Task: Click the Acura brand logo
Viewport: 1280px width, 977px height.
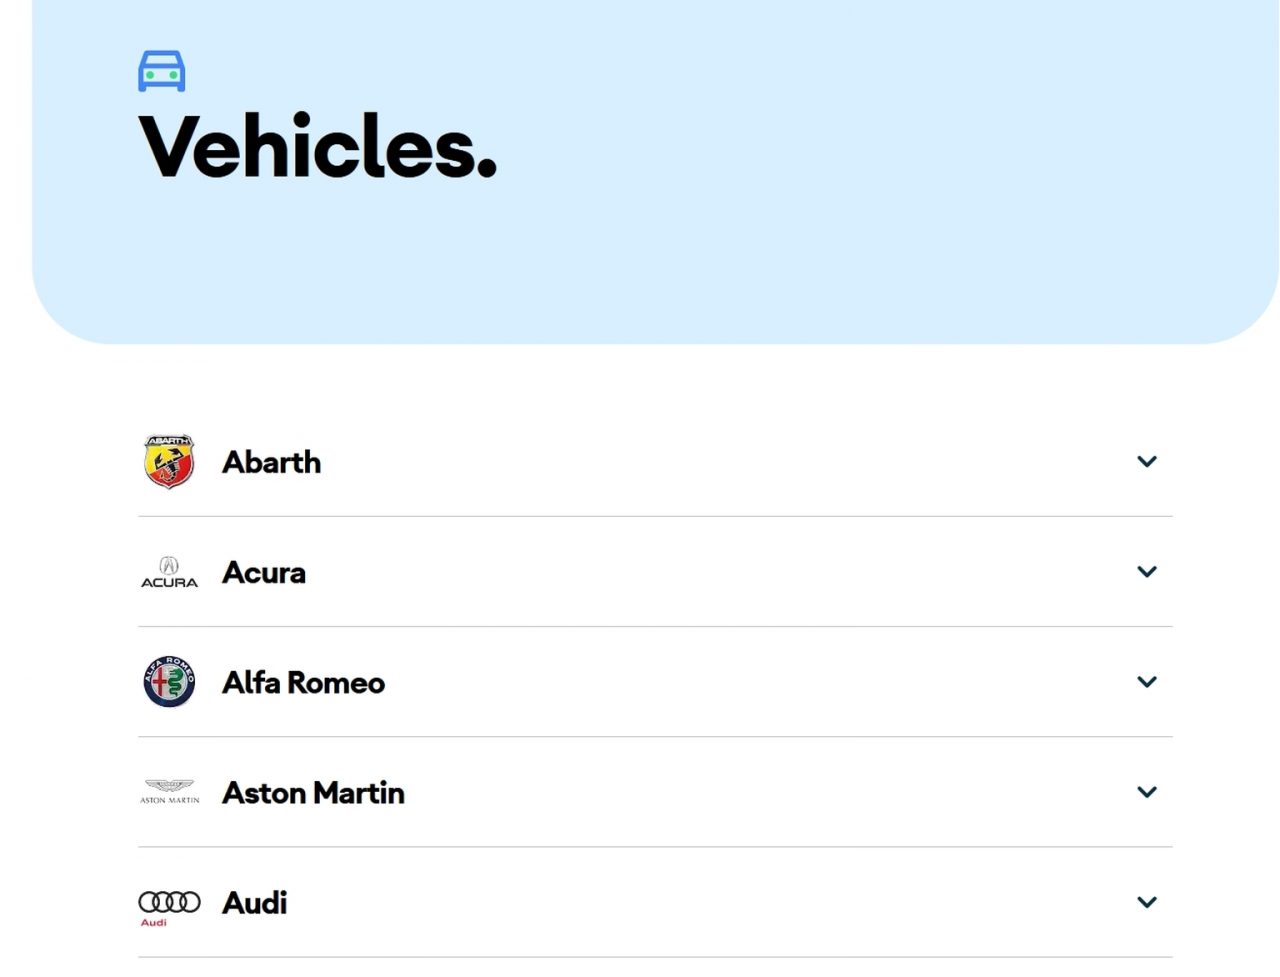Action: pos(169,572)
